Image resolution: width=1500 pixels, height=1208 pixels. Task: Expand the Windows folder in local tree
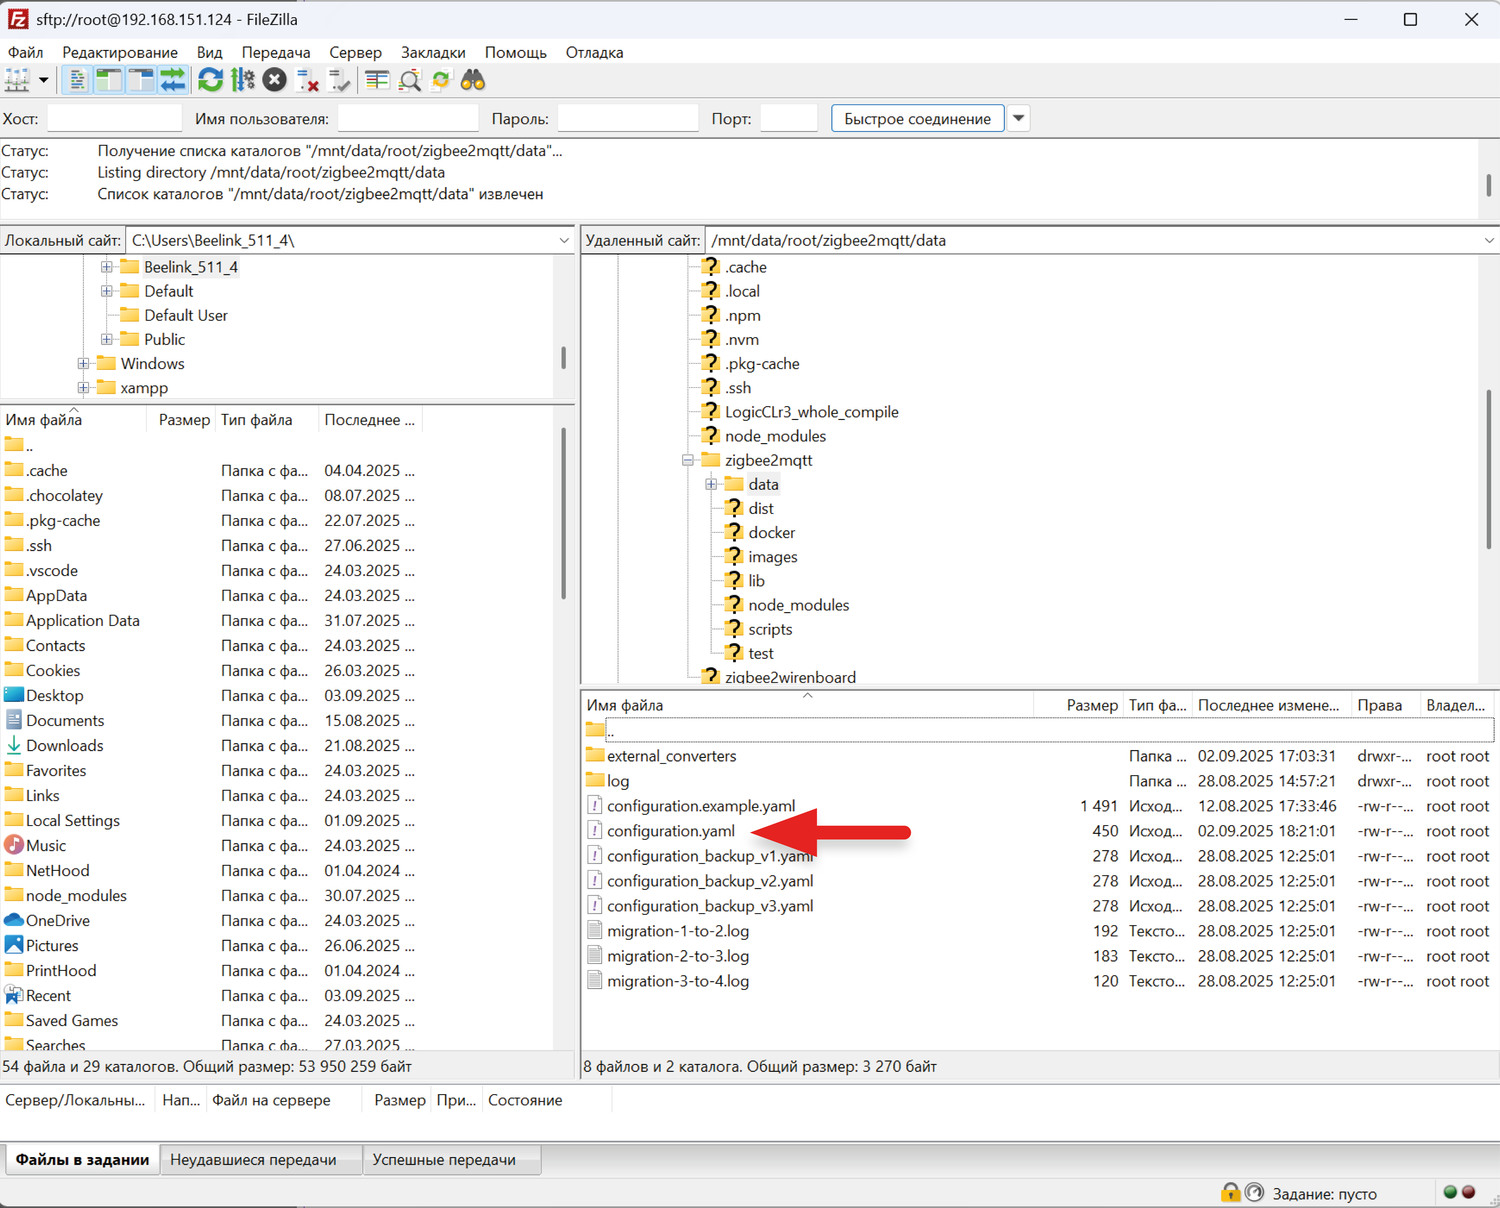83,364
